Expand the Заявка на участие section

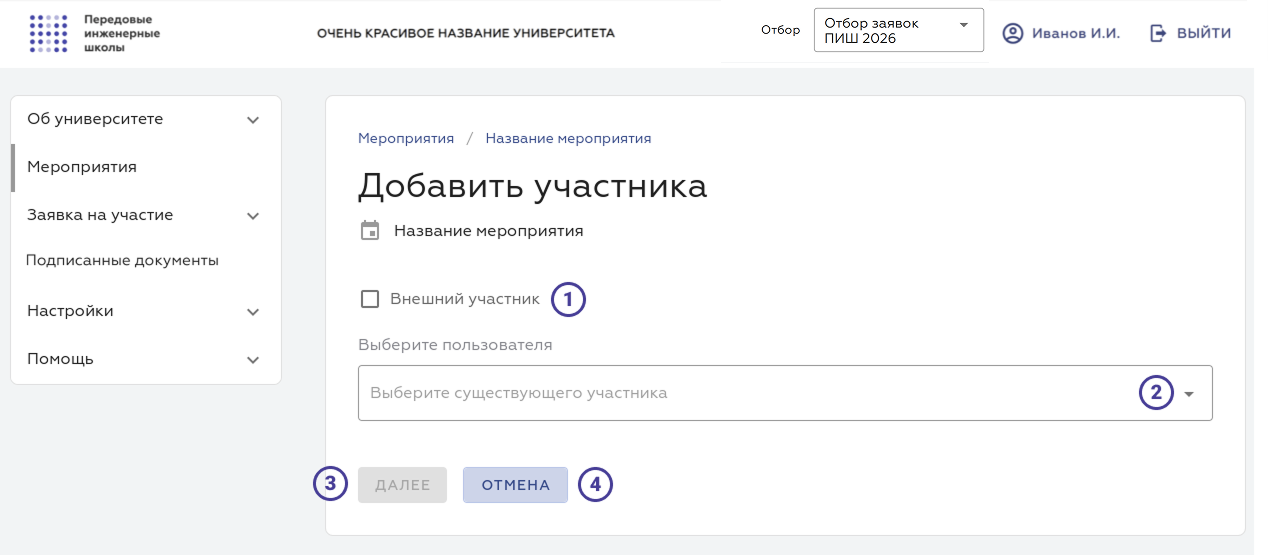(253, 216)
